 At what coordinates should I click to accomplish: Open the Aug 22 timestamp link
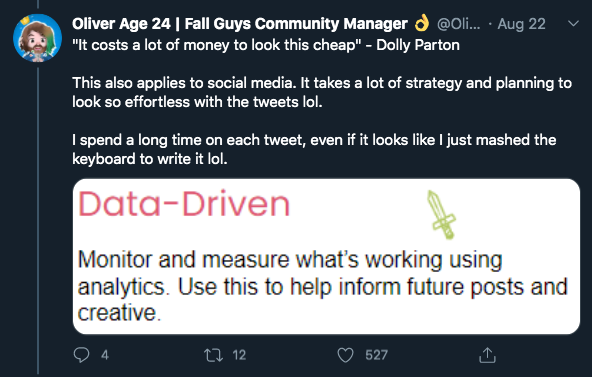click(x=521, y=24)
